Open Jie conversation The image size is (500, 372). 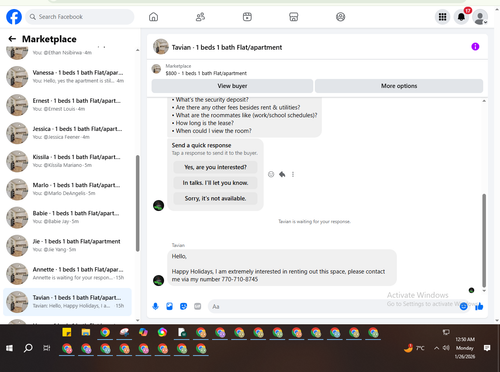(x=67, y=245)
